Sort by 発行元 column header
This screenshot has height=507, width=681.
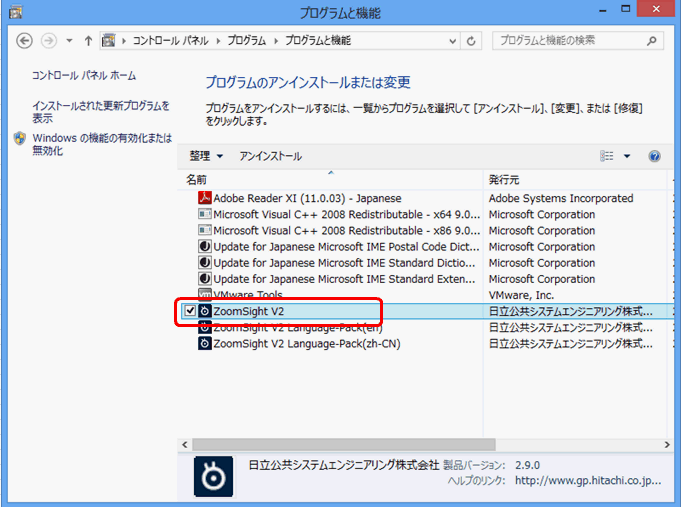click(x=575, y=180)
